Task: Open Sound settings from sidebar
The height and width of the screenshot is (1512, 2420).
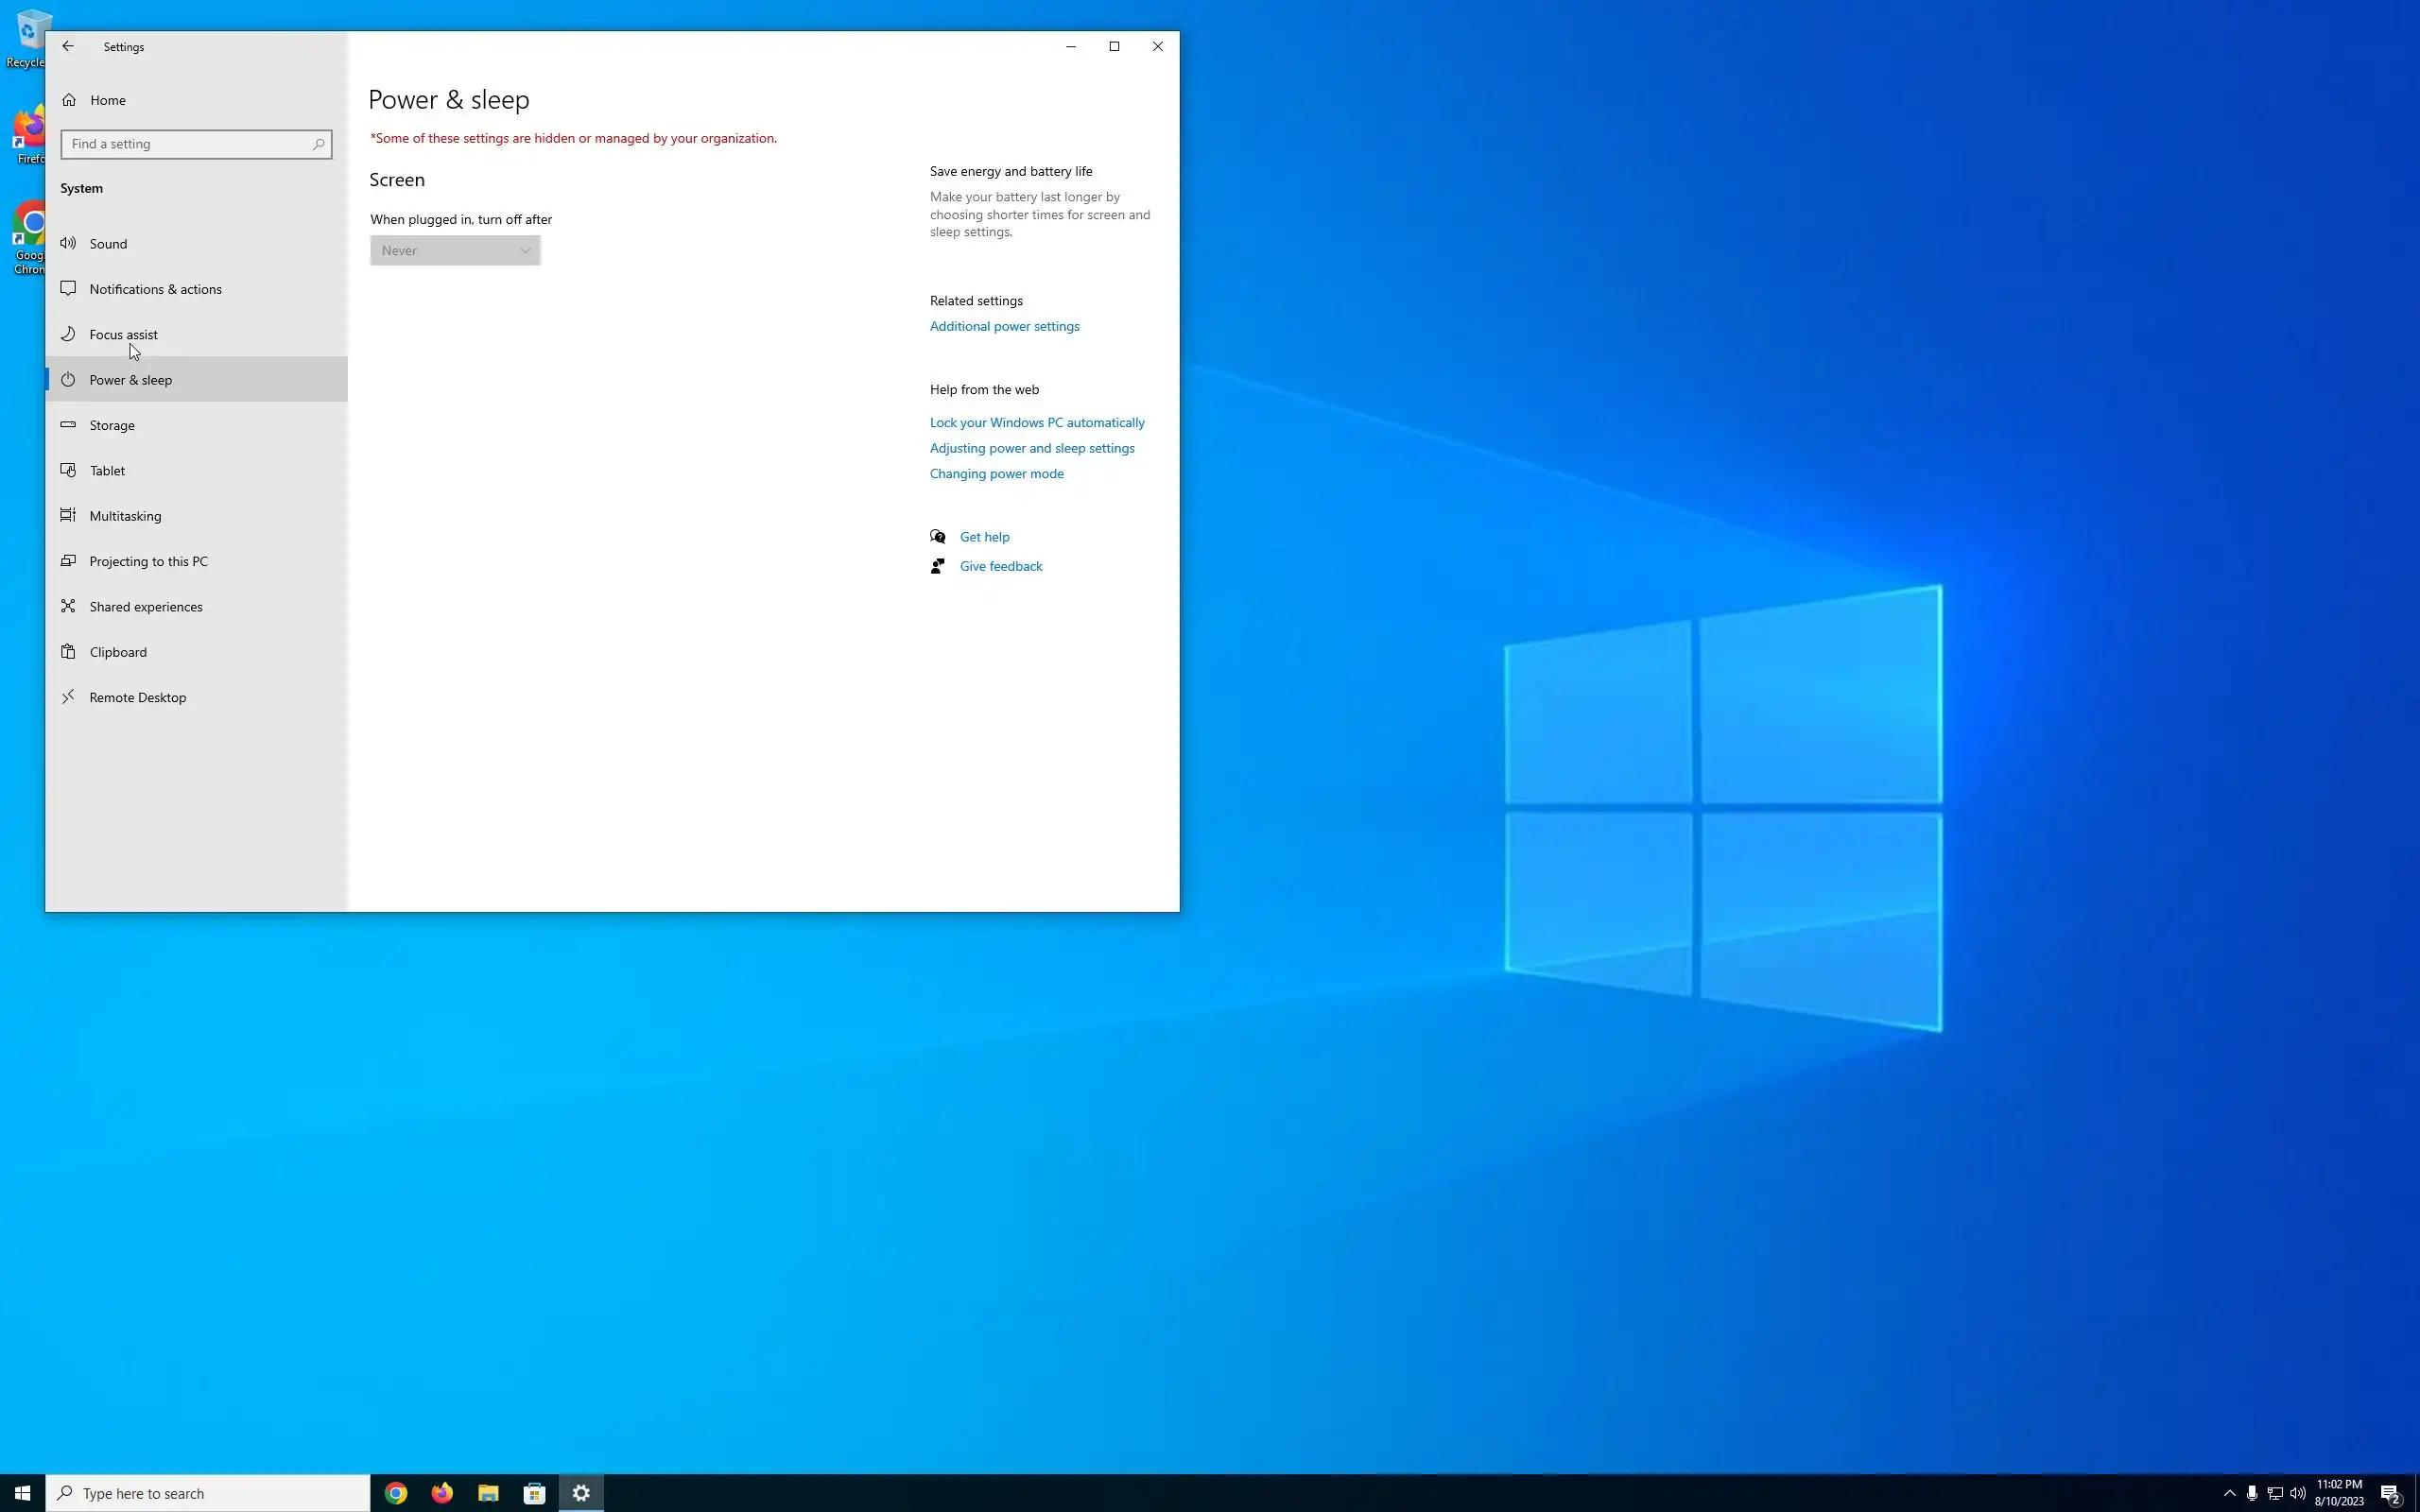Action: click(108, 244)
